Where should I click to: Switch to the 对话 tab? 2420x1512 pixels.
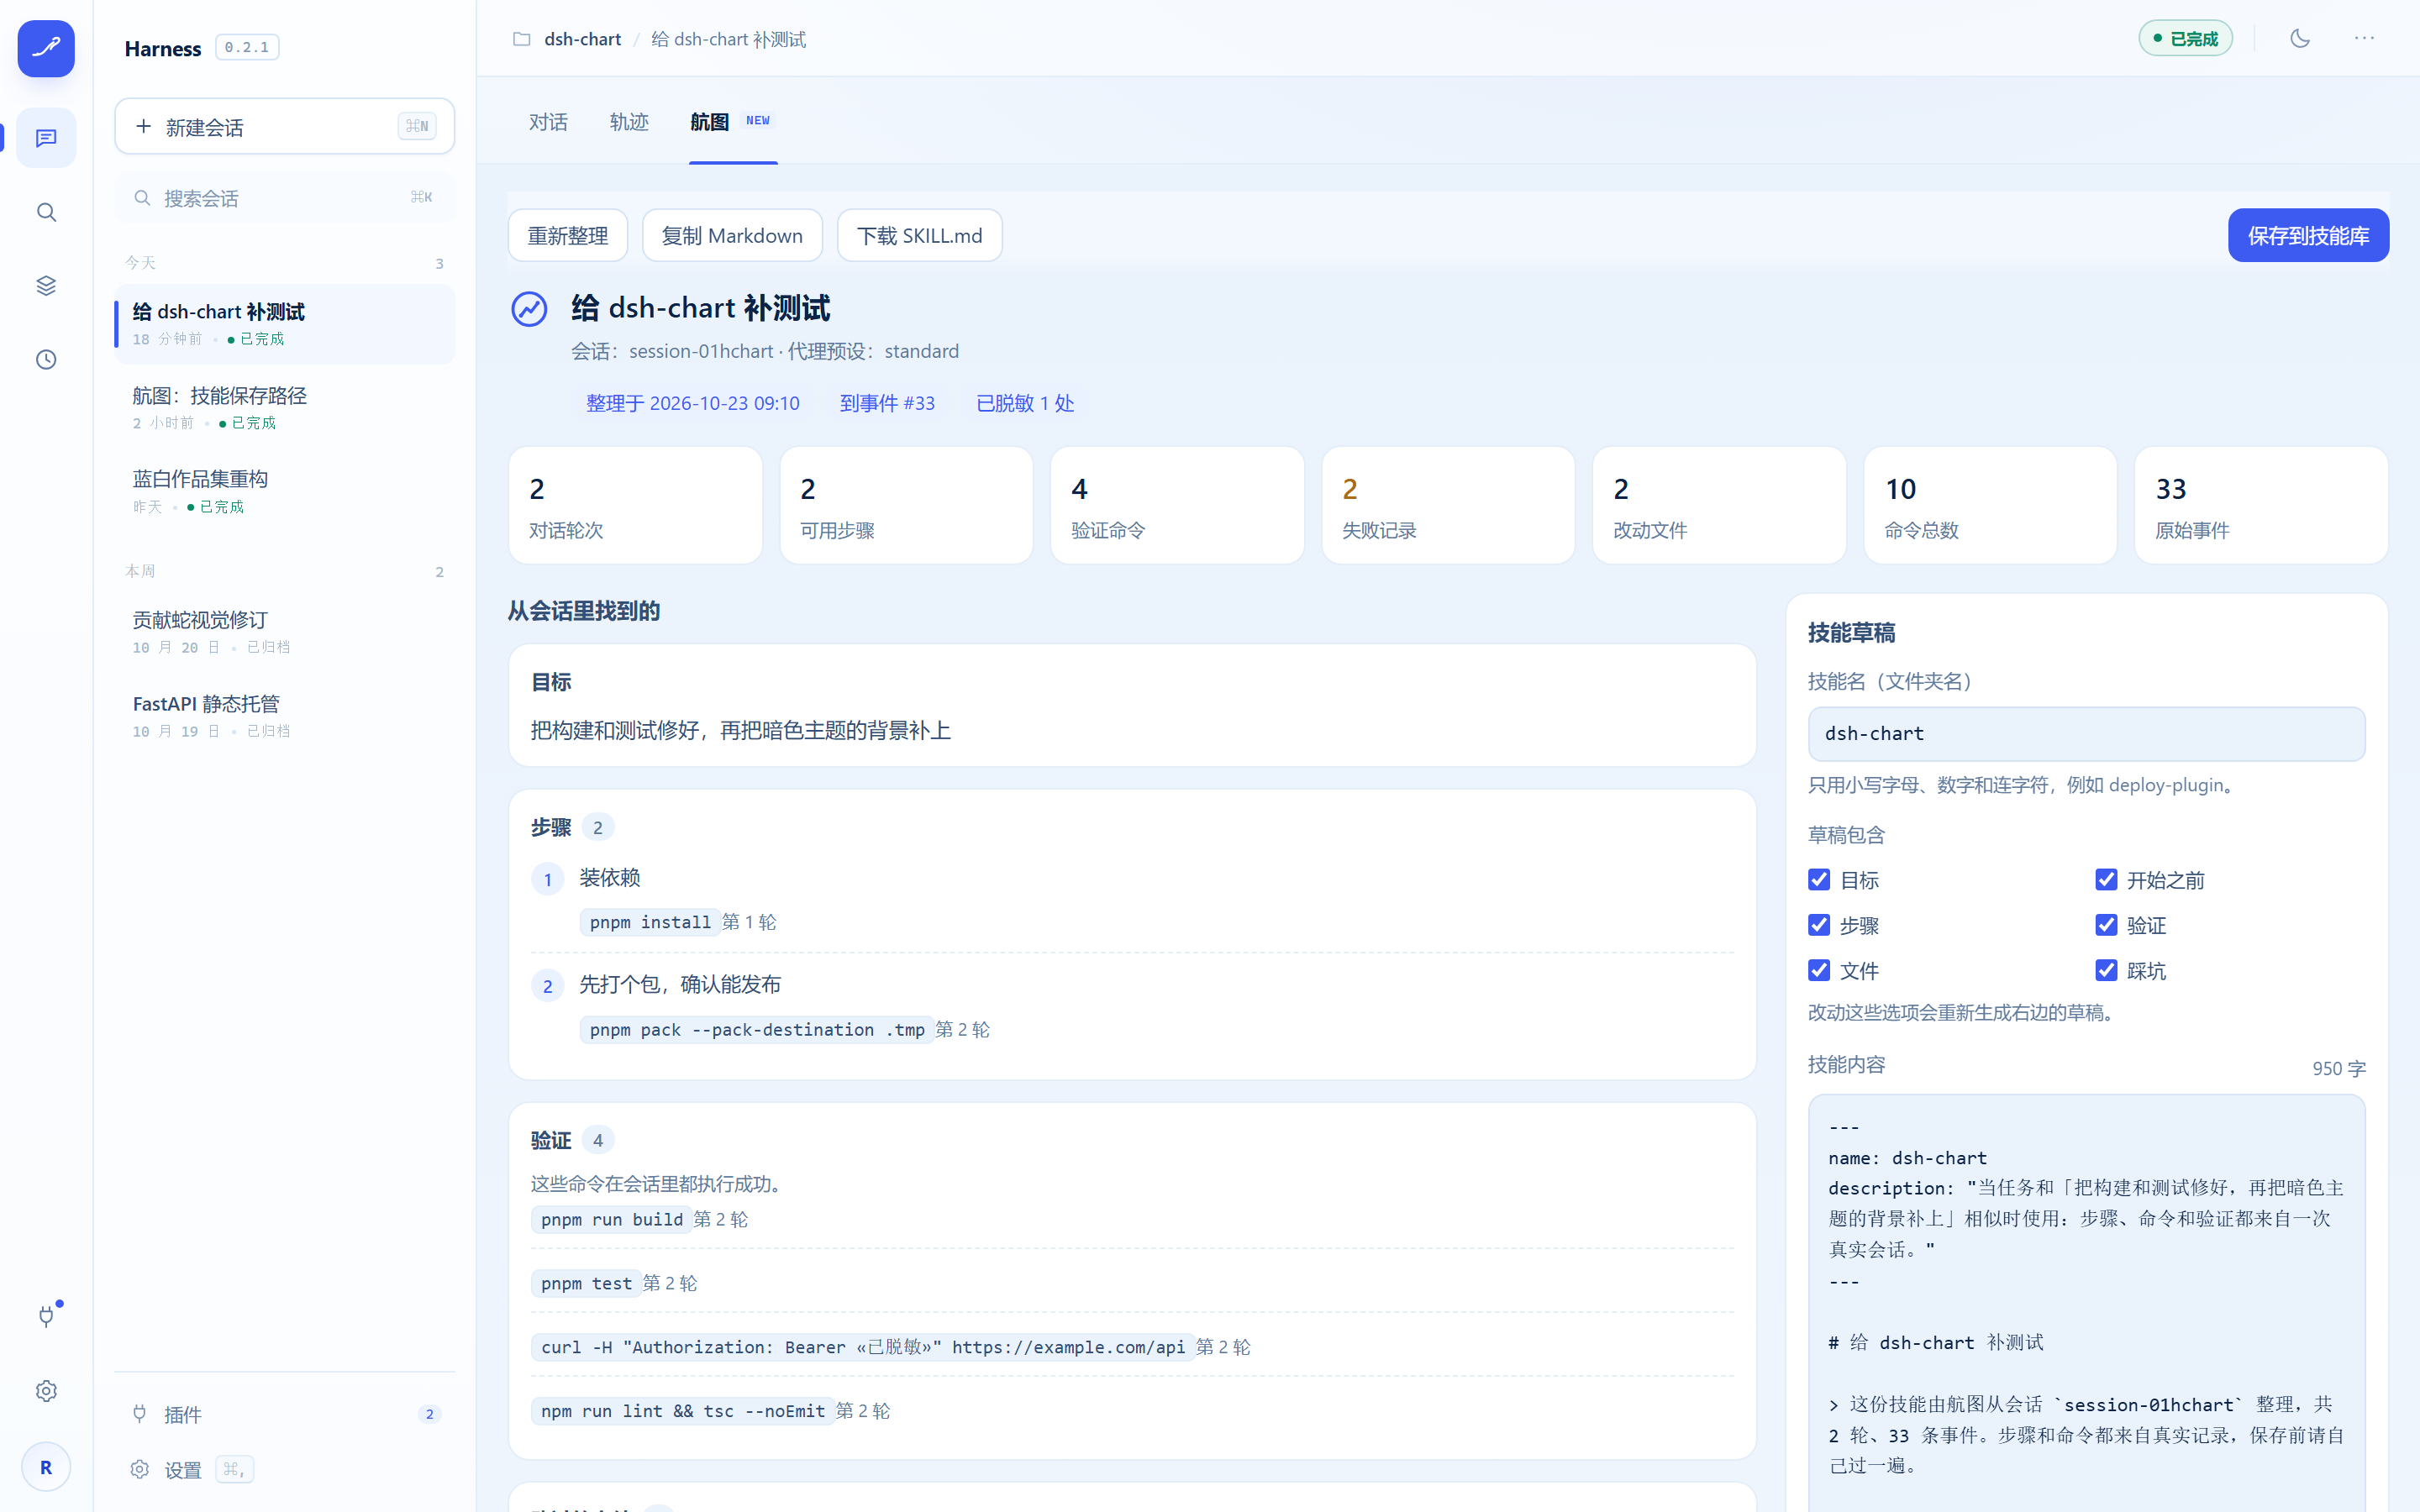[548, 122]
